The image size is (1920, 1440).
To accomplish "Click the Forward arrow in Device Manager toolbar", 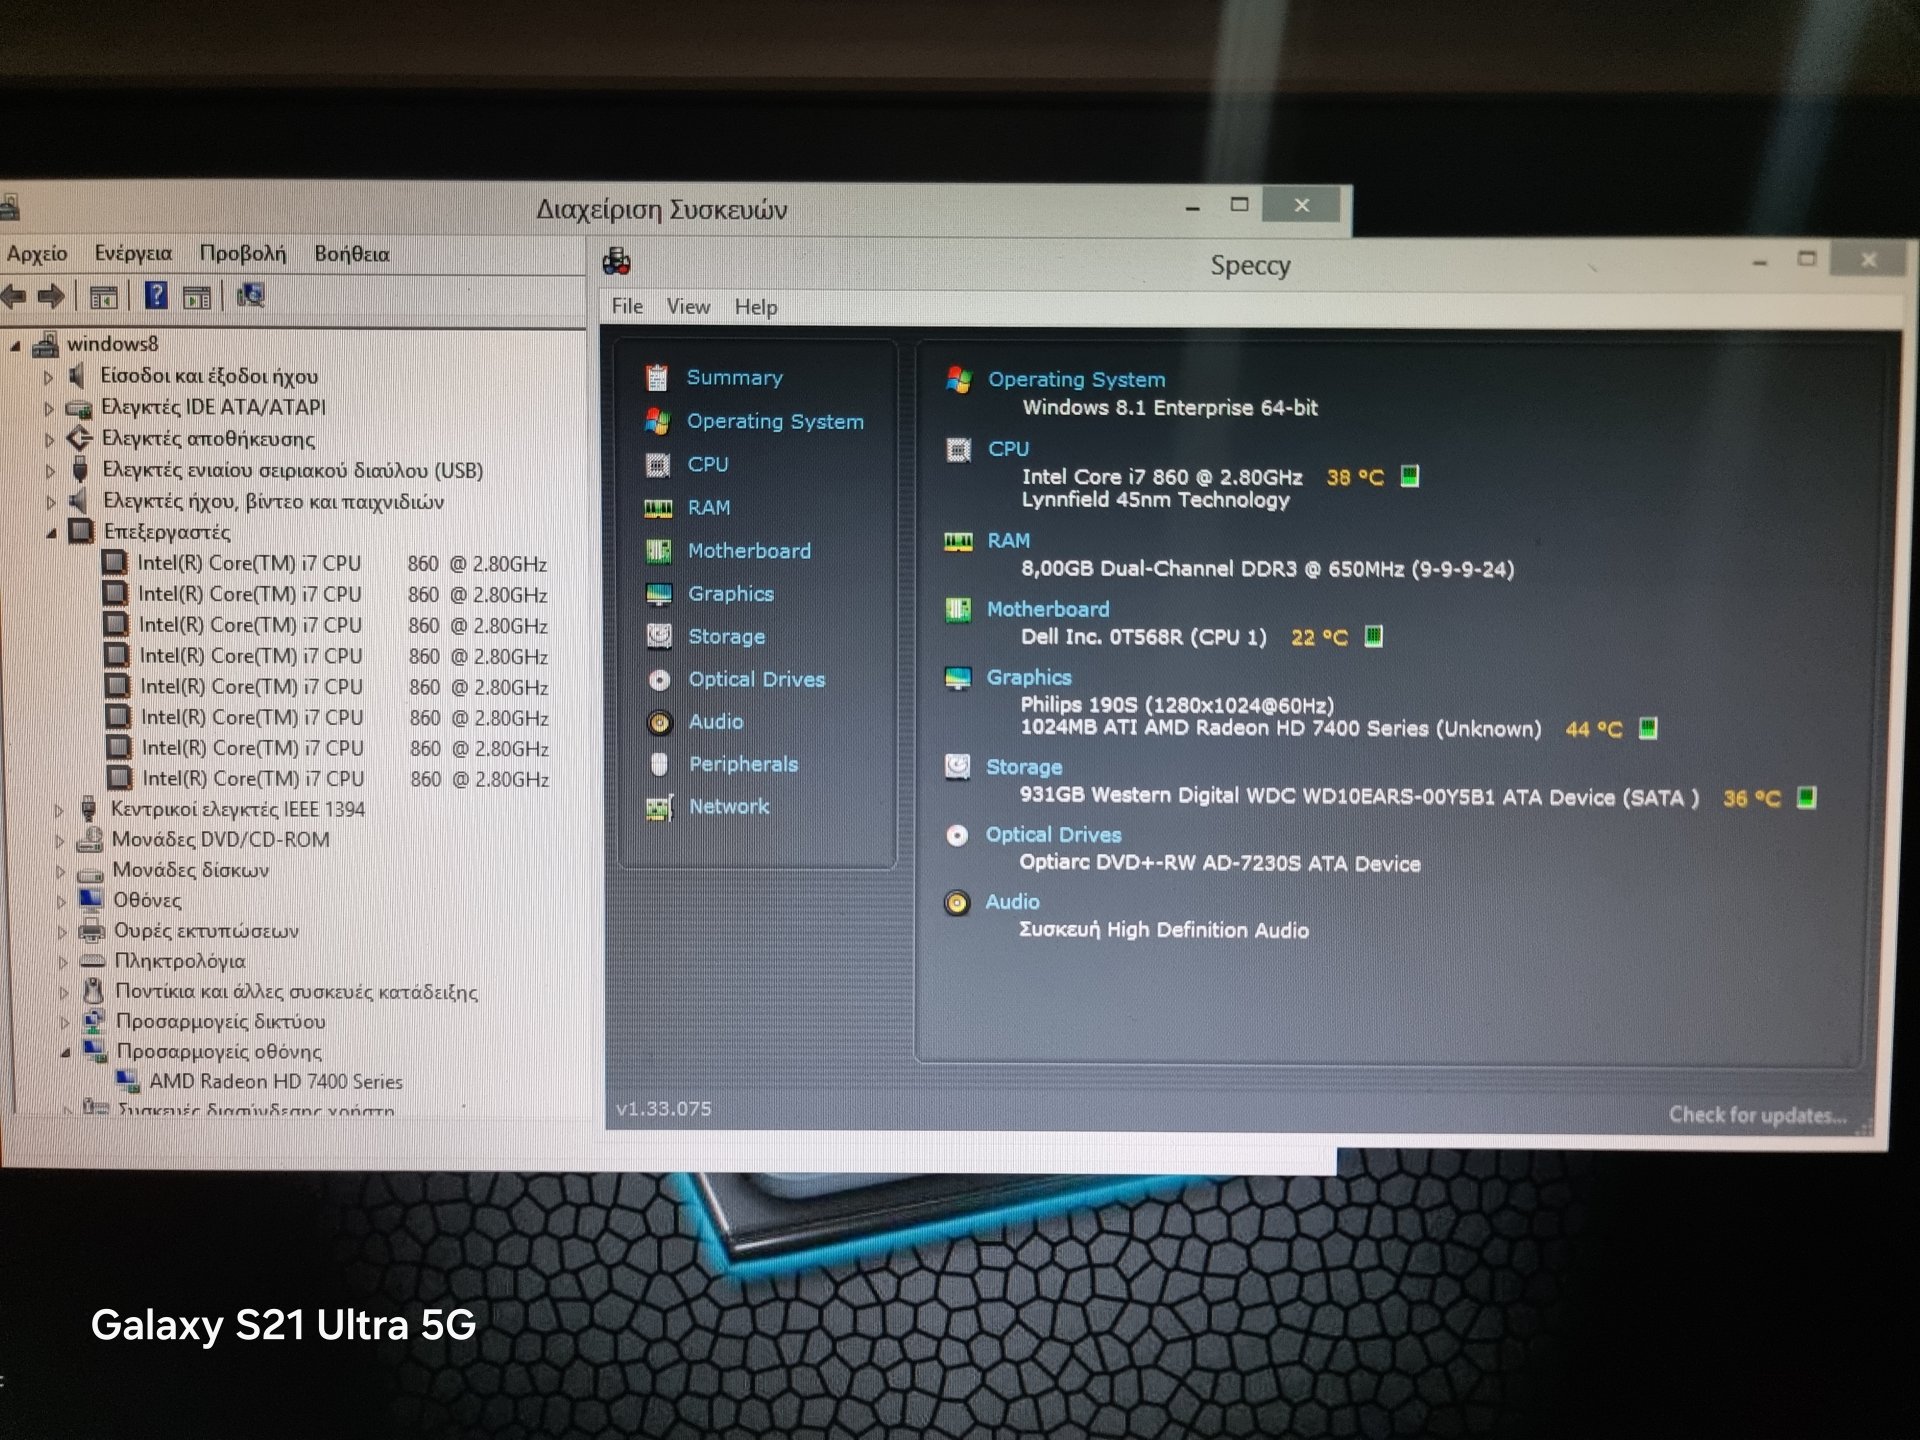I will tap(51, 296).
